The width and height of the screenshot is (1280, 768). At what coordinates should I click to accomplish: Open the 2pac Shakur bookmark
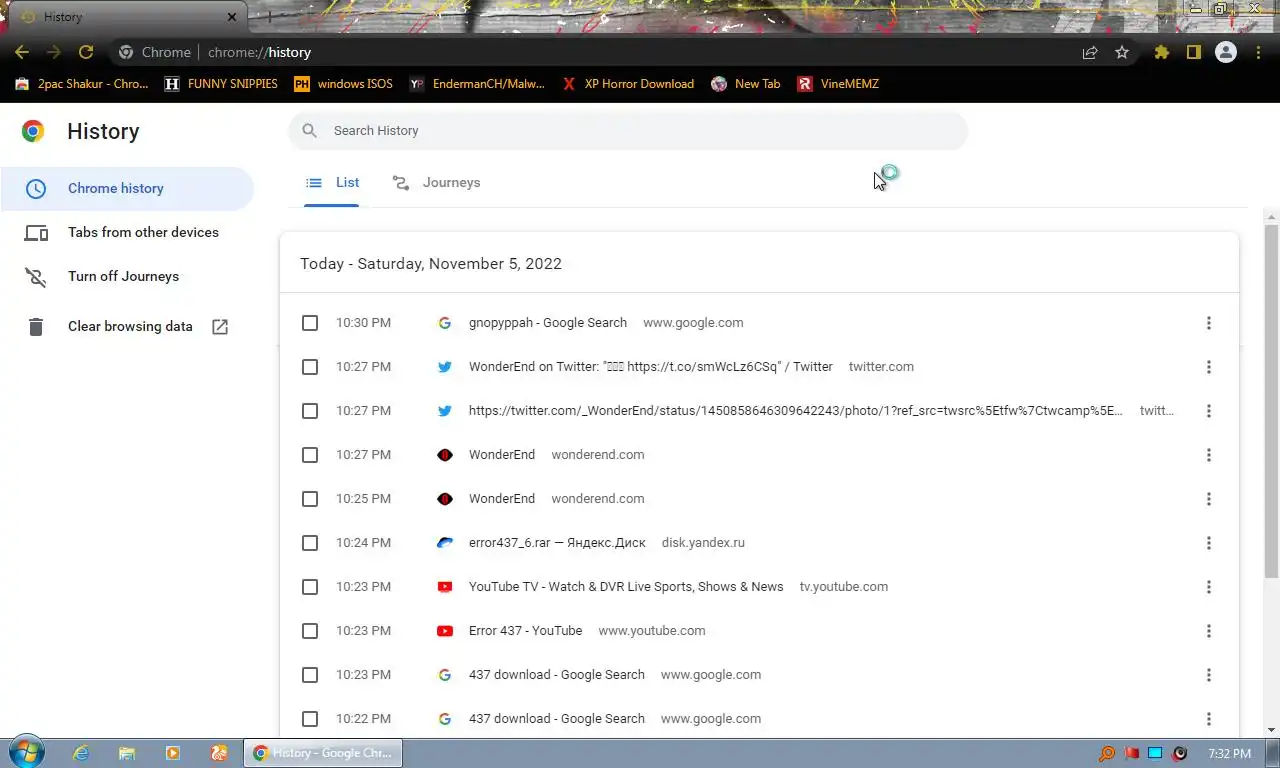[x=82, y=84]
